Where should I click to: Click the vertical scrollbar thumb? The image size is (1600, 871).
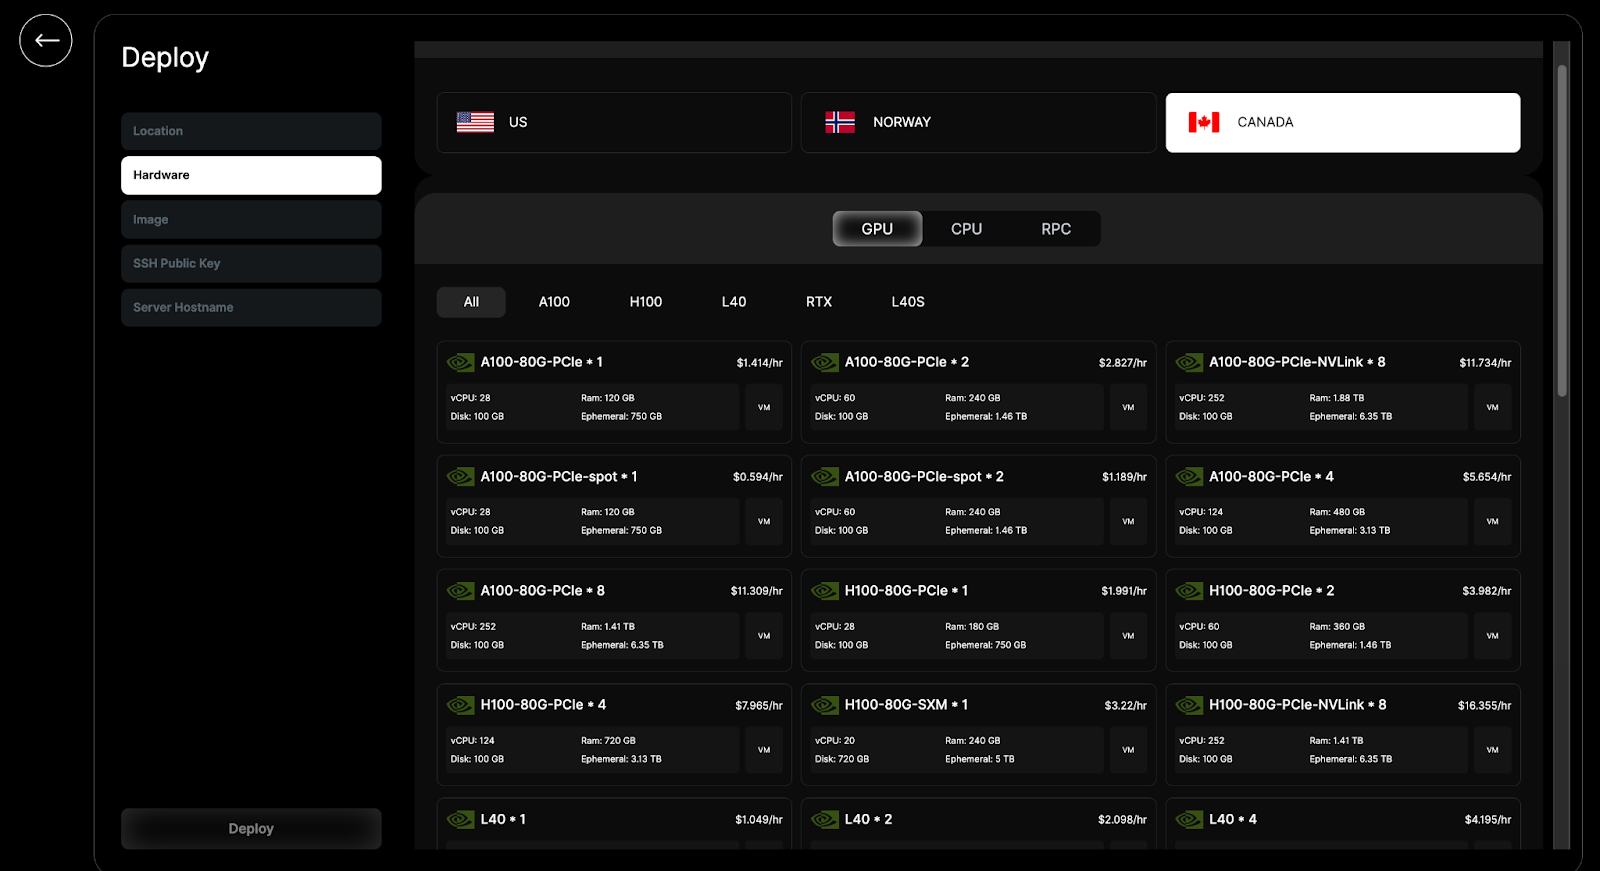(x=1562, y=230)
